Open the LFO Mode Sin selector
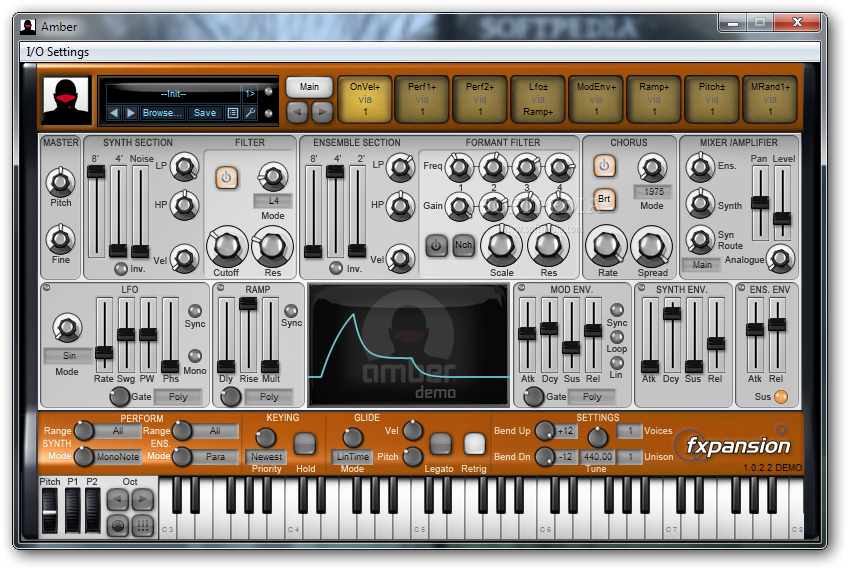Viewport: 848px width, 570px height. point(69,356)
